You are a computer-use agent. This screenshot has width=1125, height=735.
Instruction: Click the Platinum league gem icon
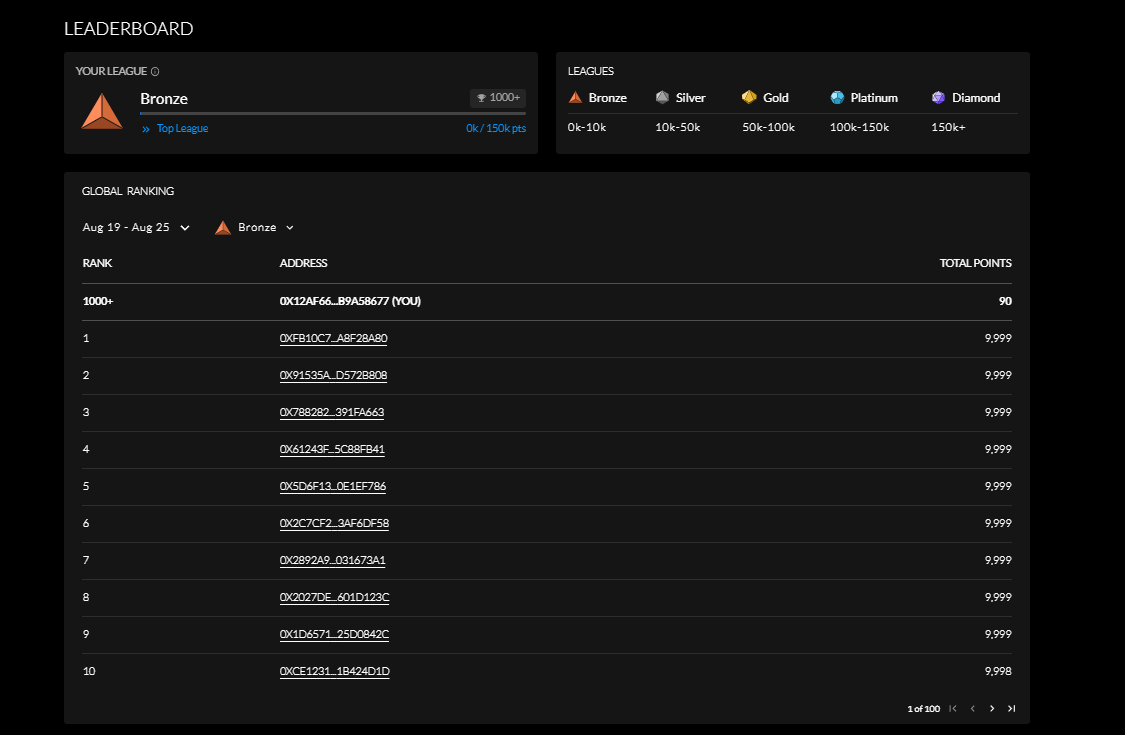[x=837, y=97]
